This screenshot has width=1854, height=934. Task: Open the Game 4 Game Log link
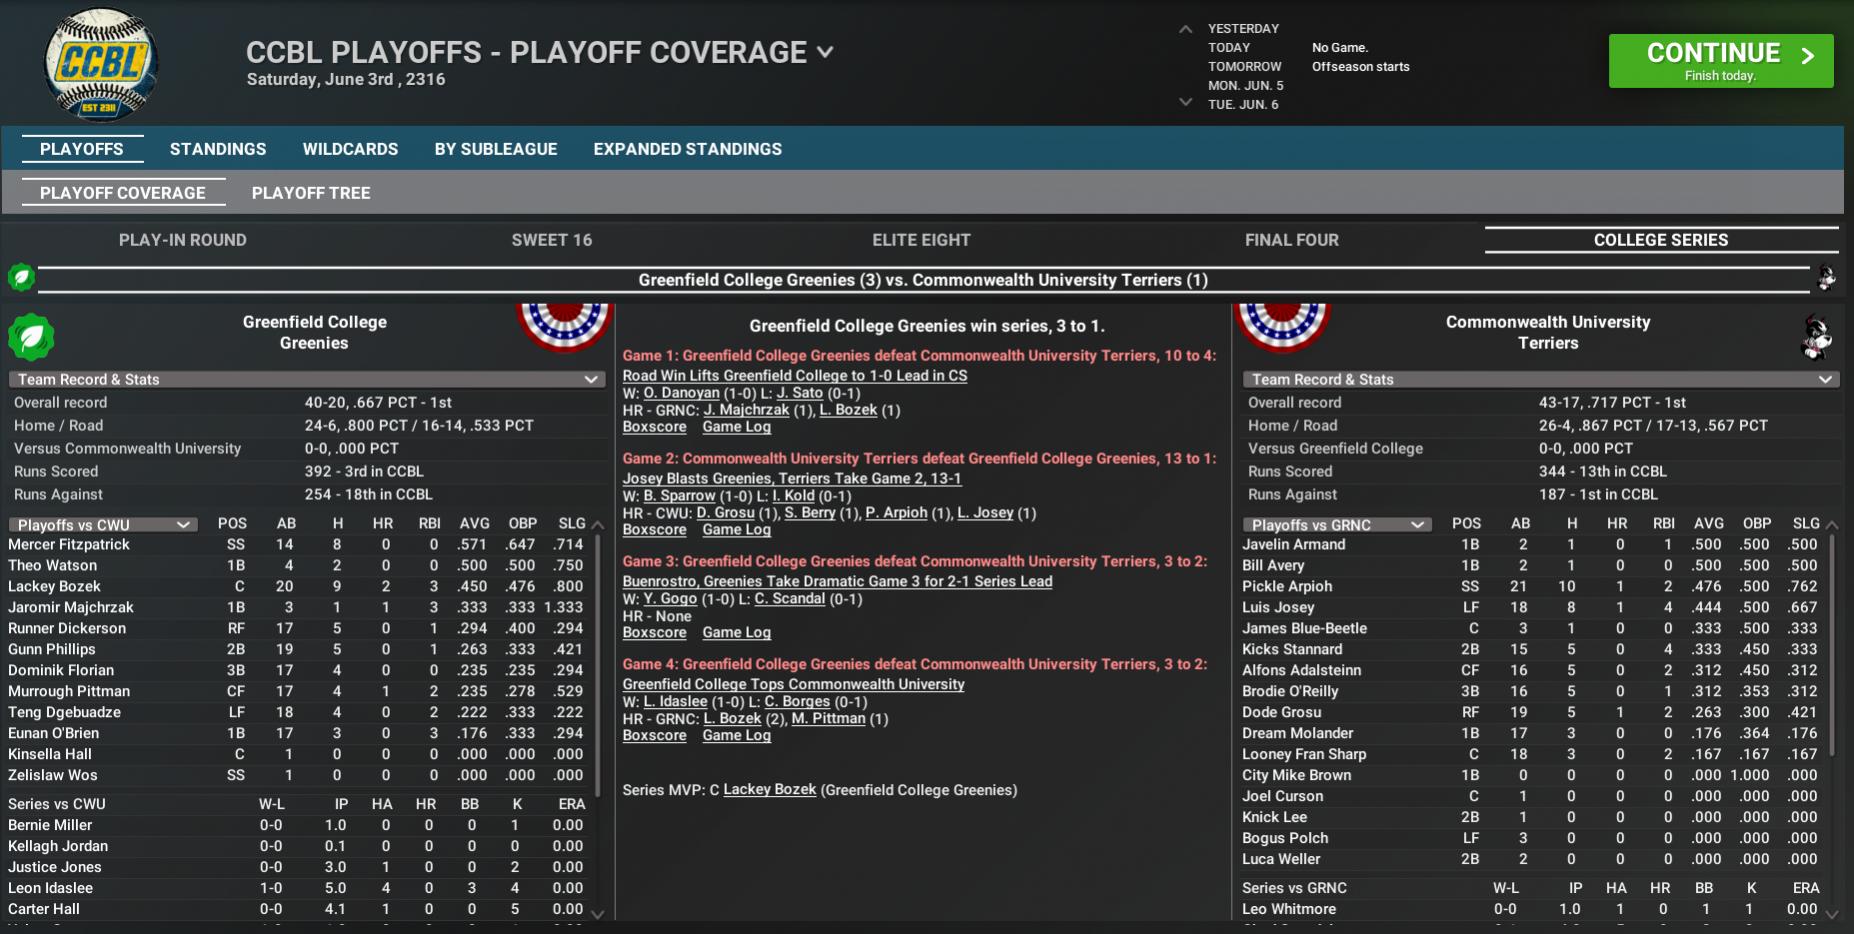(x=736, y=736)
